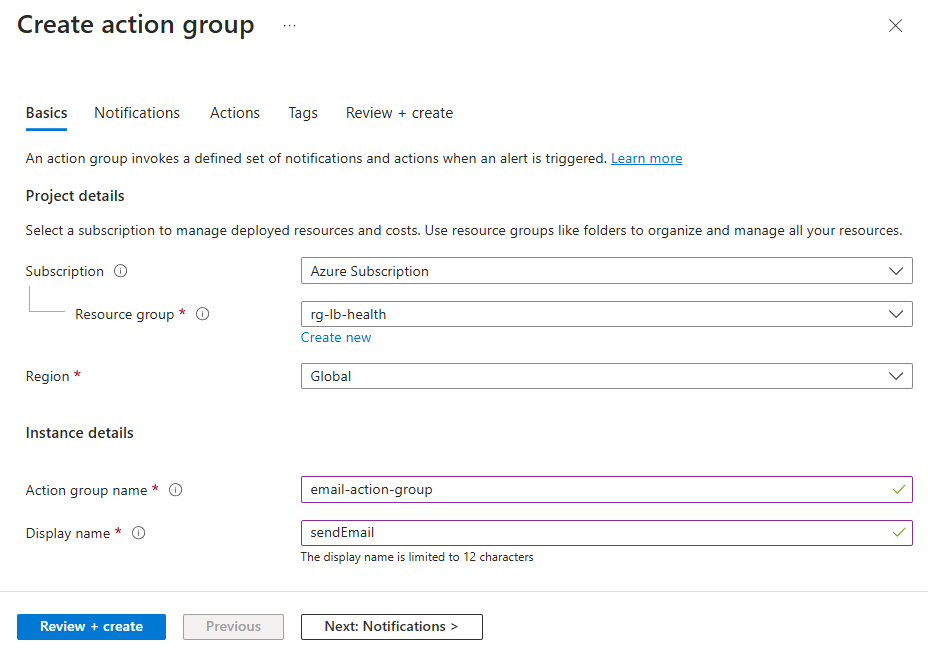
Task: Select the Basics tab
Action: pyautogui.click(x=47, y=113)
